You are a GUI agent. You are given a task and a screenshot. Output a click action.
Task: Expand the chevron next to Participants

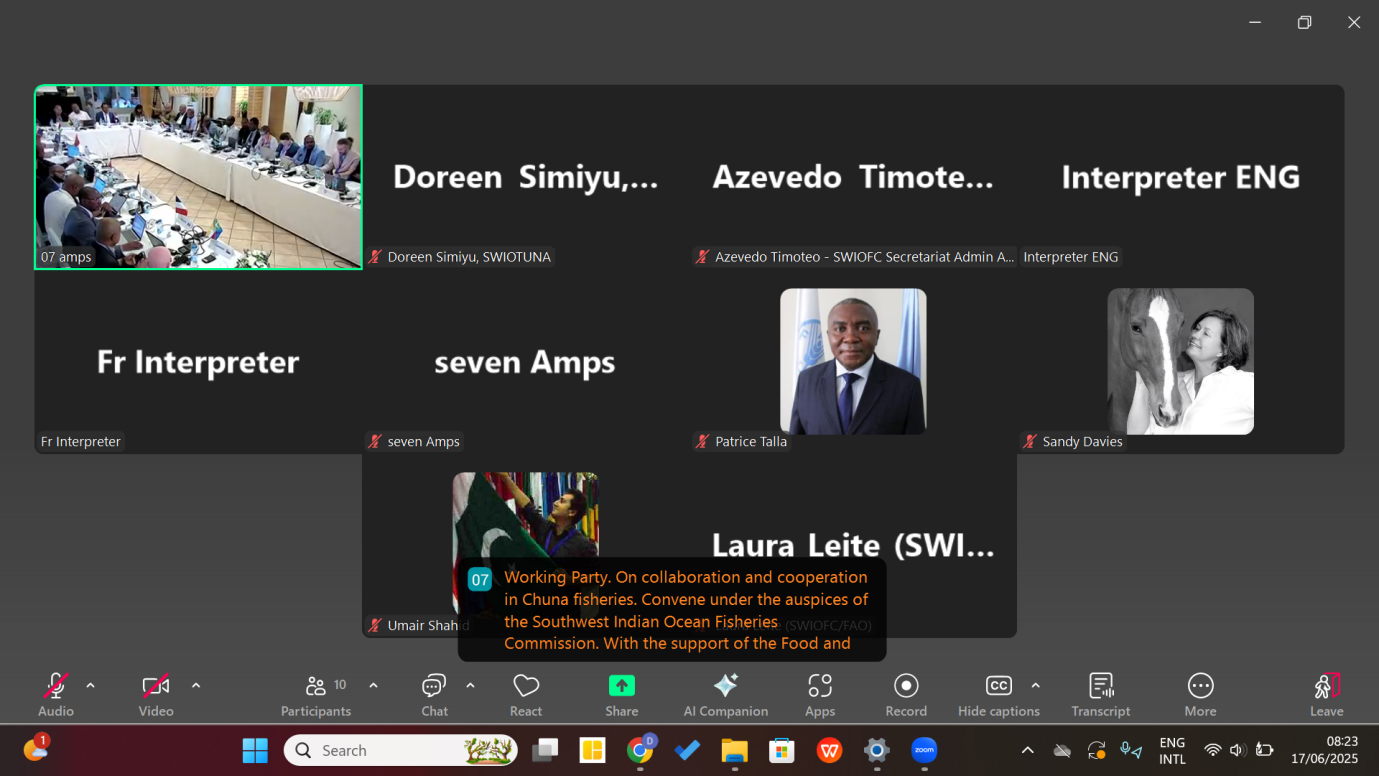pos(373,686)
